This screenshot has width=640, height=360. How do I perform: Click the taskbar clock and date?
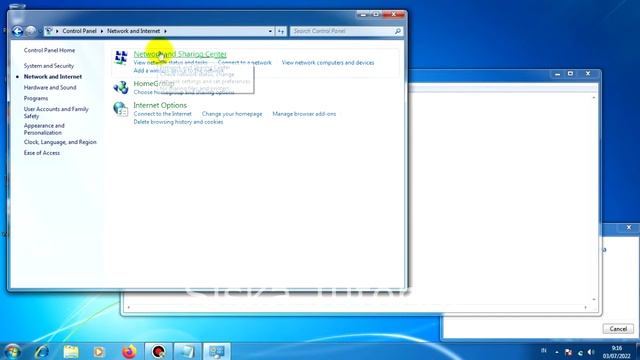pyautogui.click(x=616, y=352)
